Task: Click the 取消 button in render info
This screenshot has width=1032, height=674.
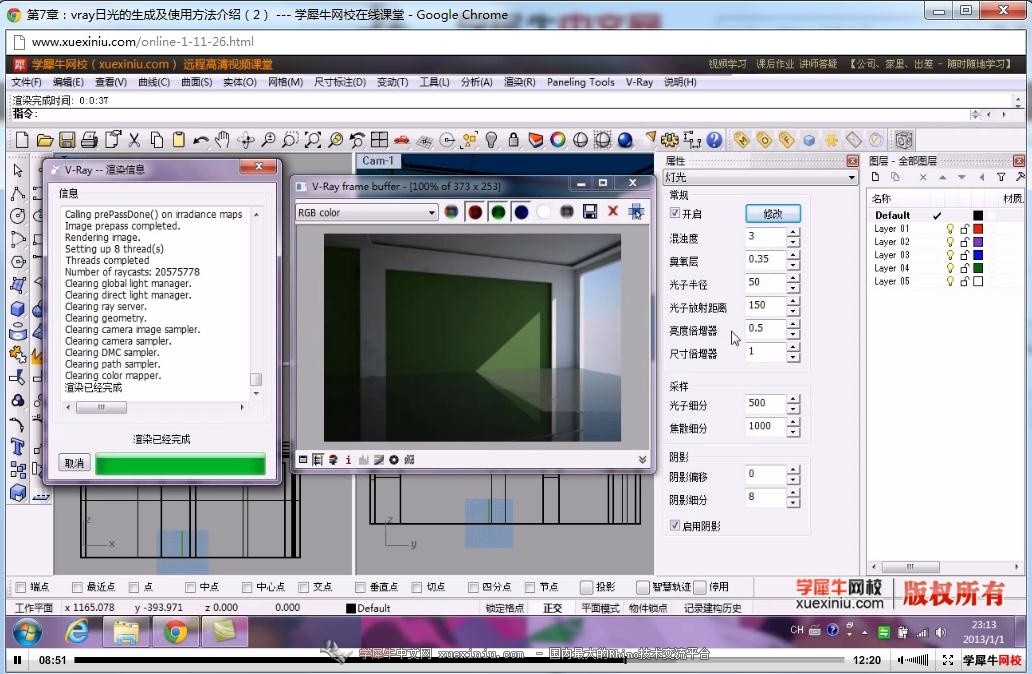Action: tap(74, 463)
